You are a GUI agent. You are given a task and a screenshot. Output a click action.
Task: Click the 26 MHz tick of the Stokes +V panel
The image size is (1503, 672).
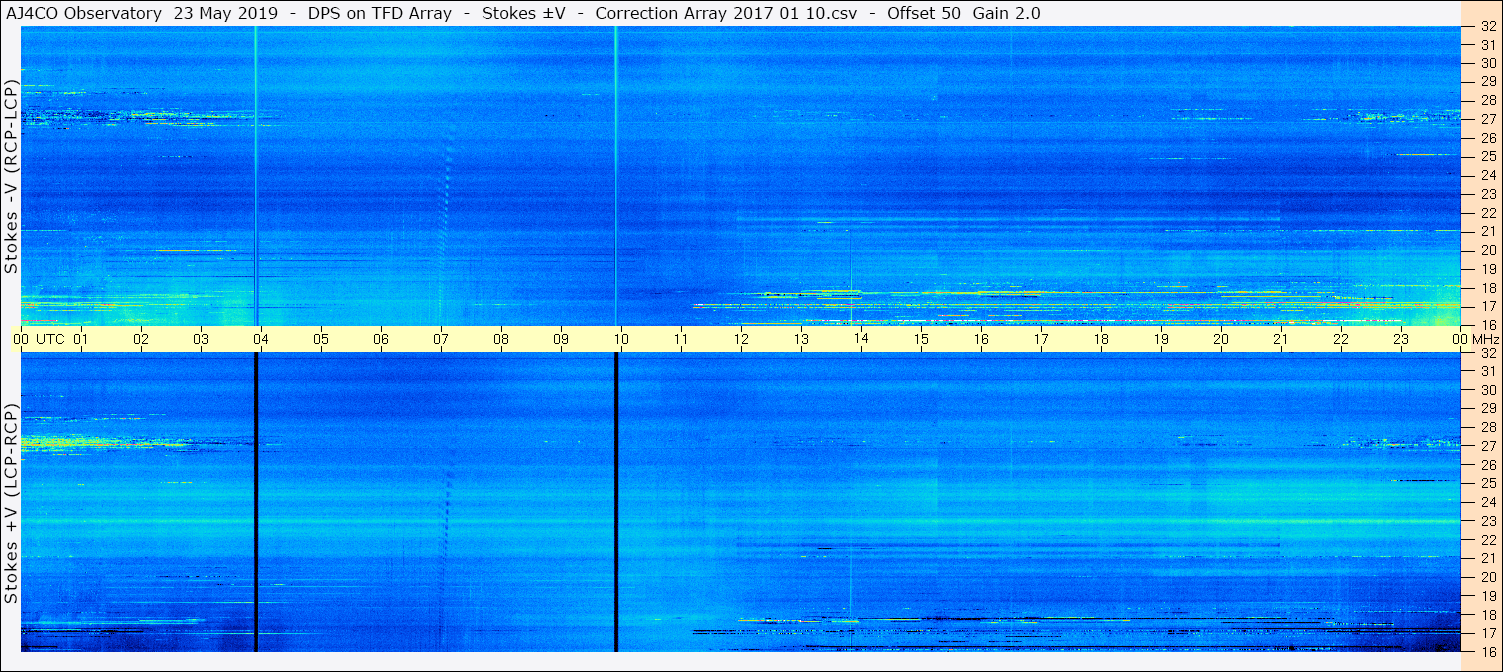[1487, 465]
